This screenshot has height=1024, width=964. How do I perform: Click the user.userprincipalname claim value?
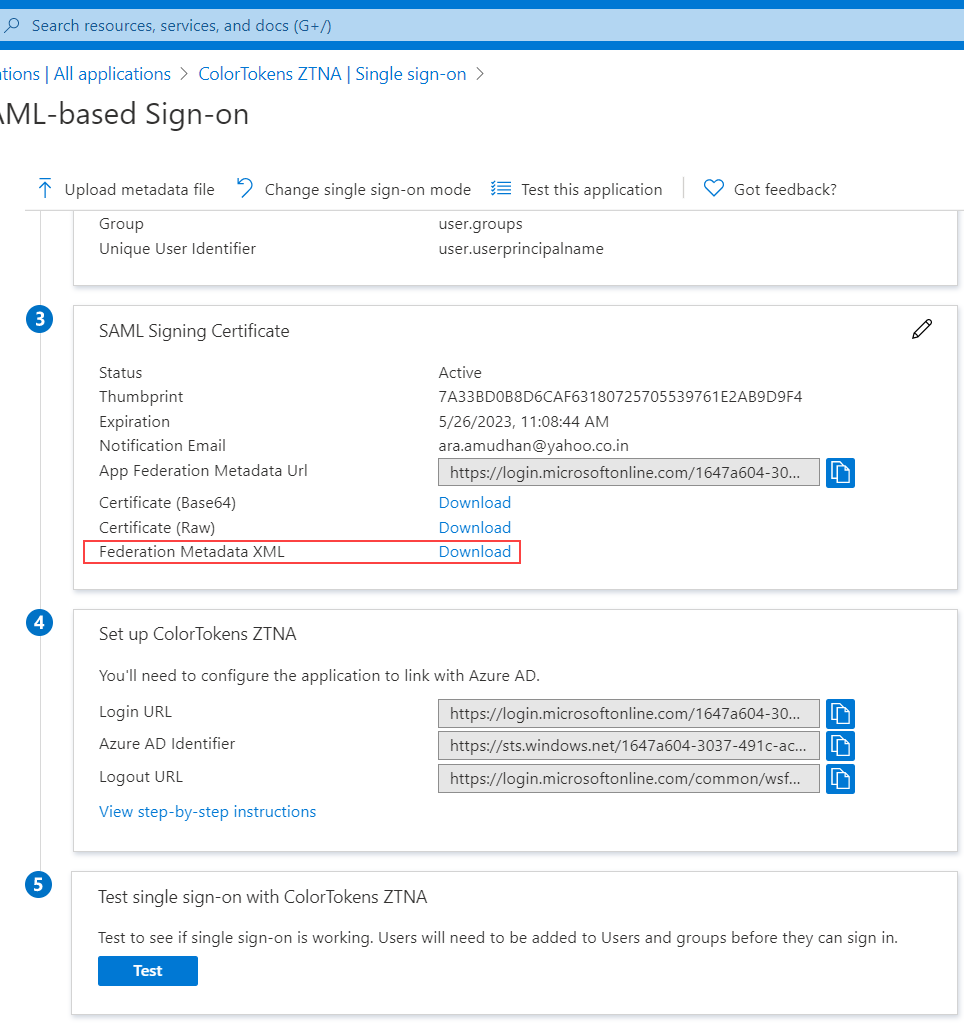521,249
